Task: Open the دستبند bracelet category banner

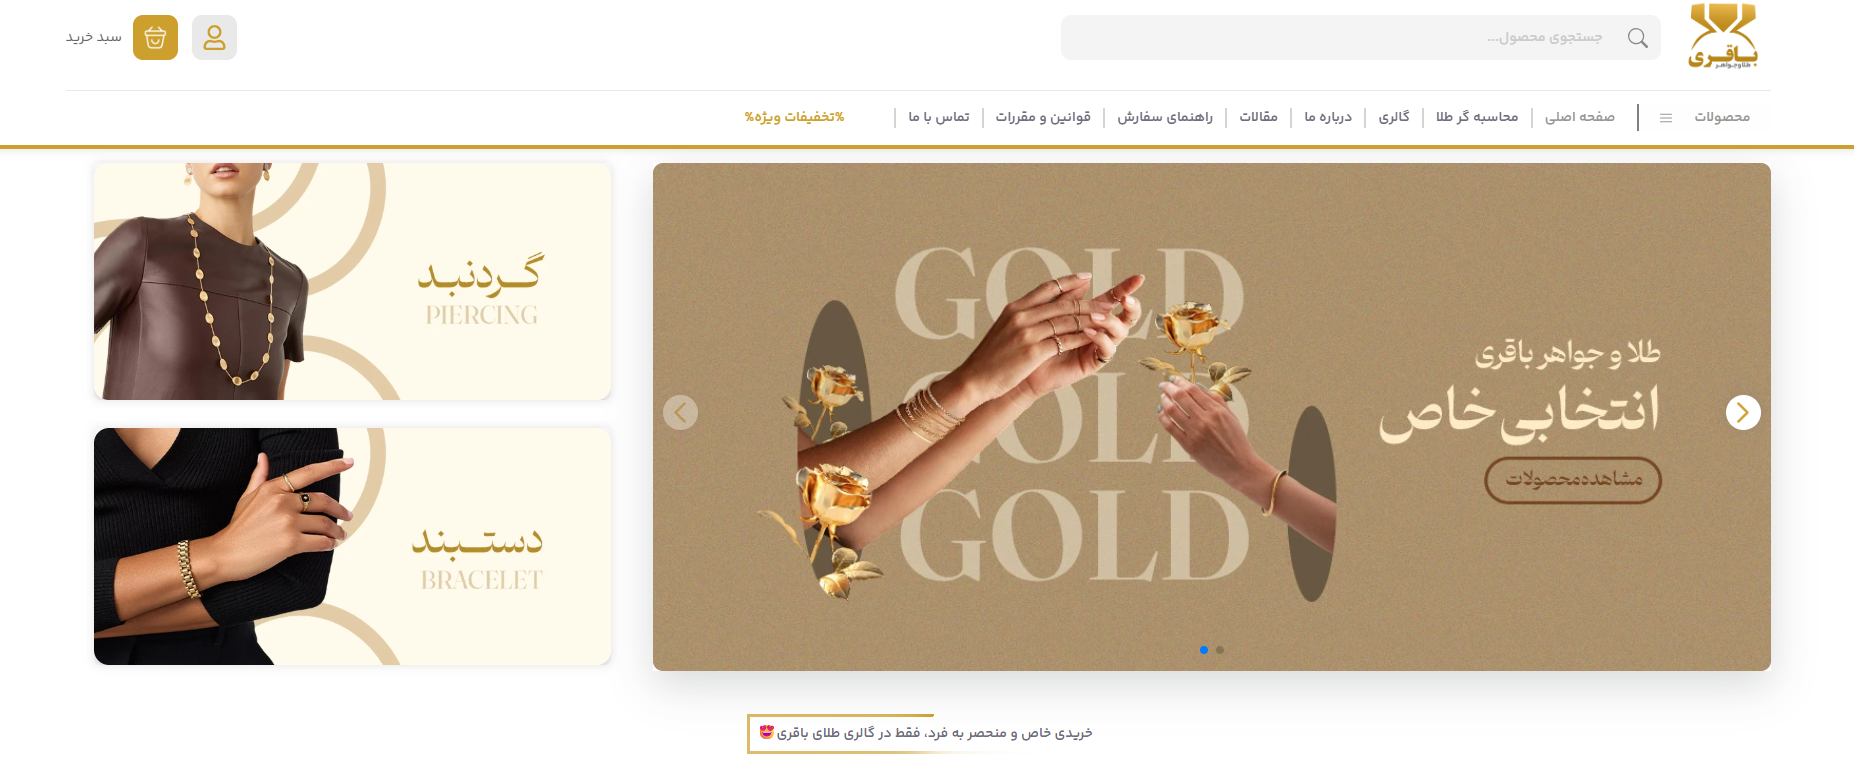Action: pos(352,546)
